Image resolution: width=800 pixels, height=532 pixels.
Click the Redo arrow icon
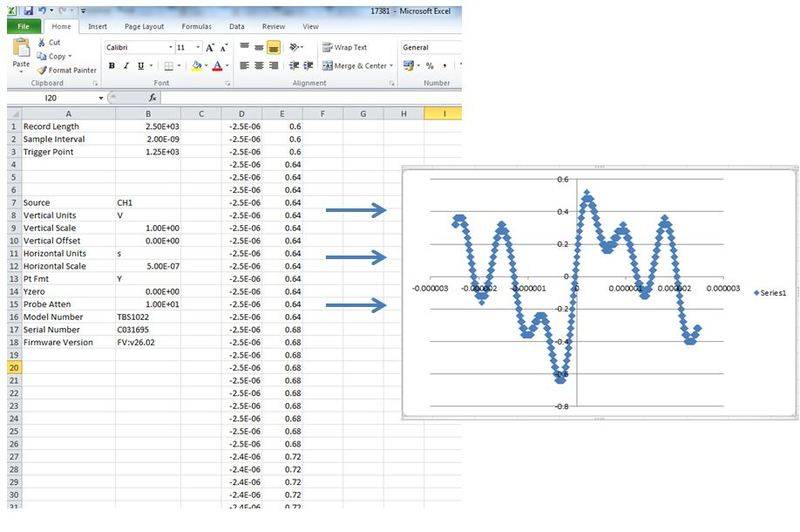point(64,11)
